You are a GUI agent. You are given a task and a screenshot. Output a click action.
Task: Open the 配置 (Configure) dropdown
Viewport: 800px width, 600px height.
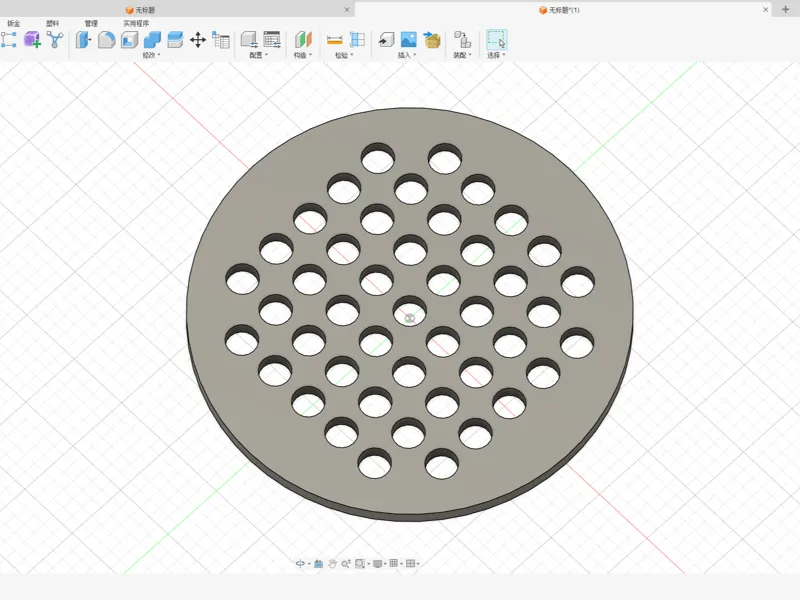click(x=258, y=55)
